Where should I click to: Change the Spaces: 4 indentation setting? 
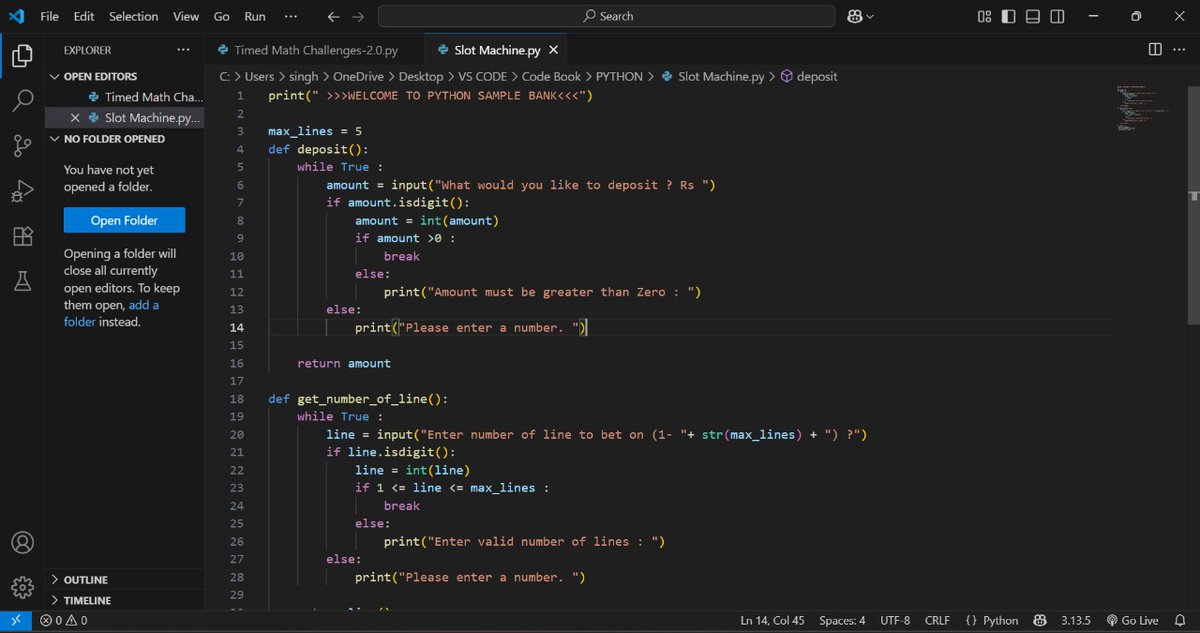click(x=842, y=621)
